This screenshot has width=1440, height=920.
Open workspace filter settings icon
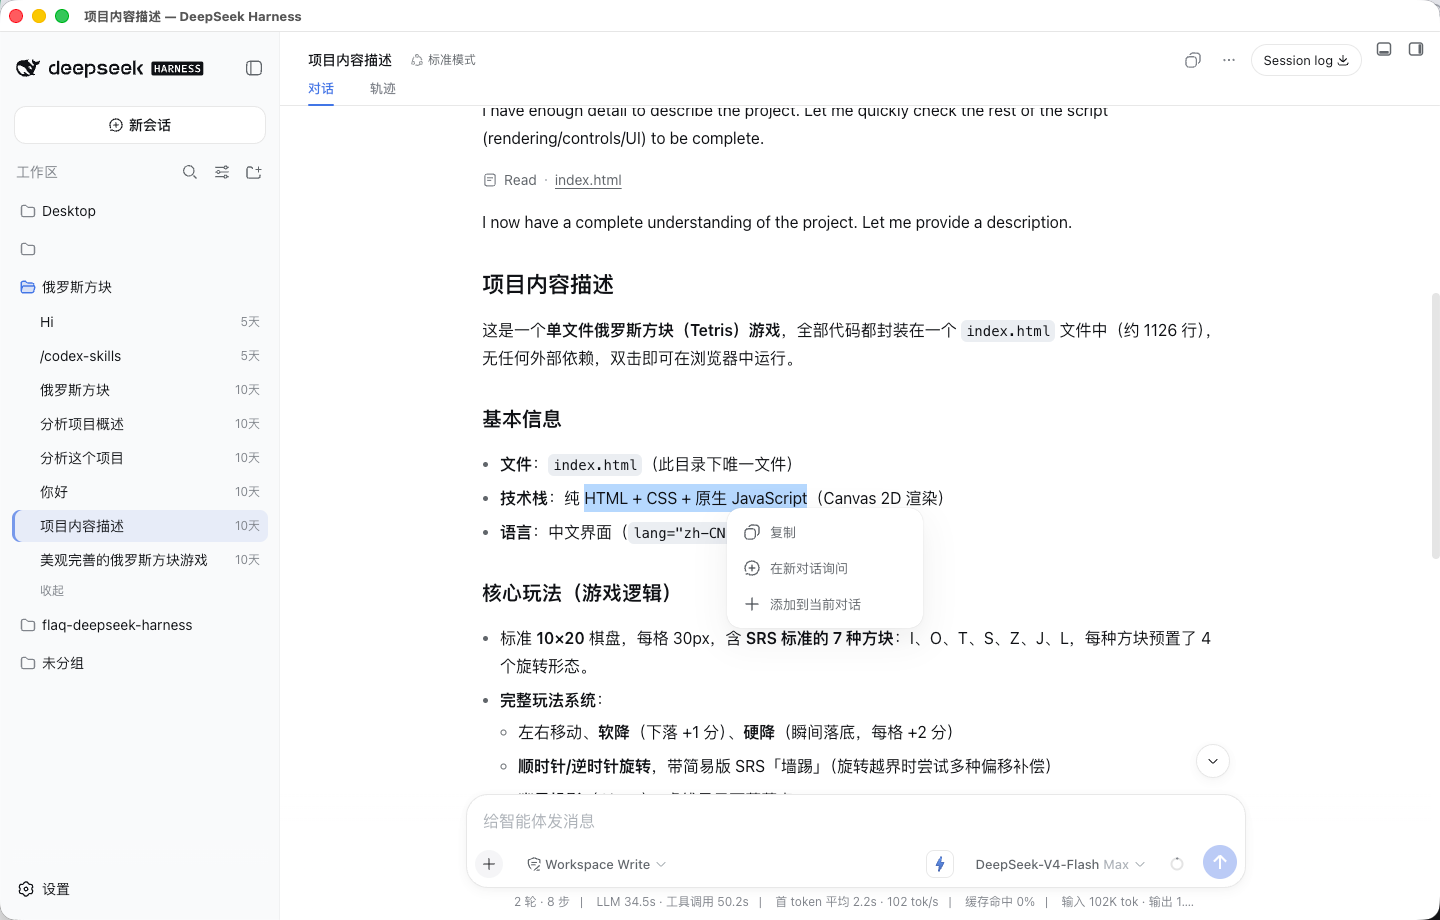222,172
